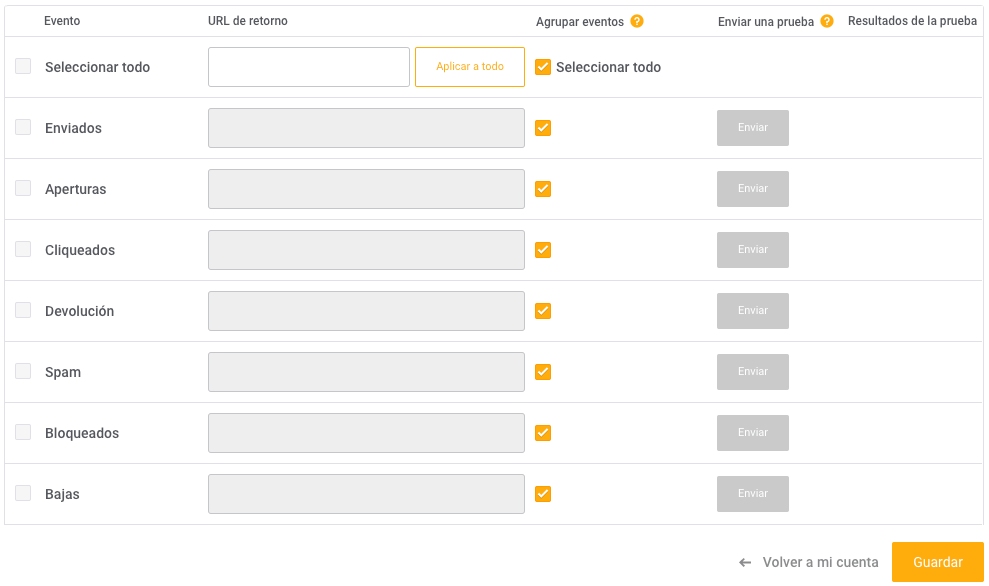Click Enviar test button for Bajas

(x=752, y=494)
